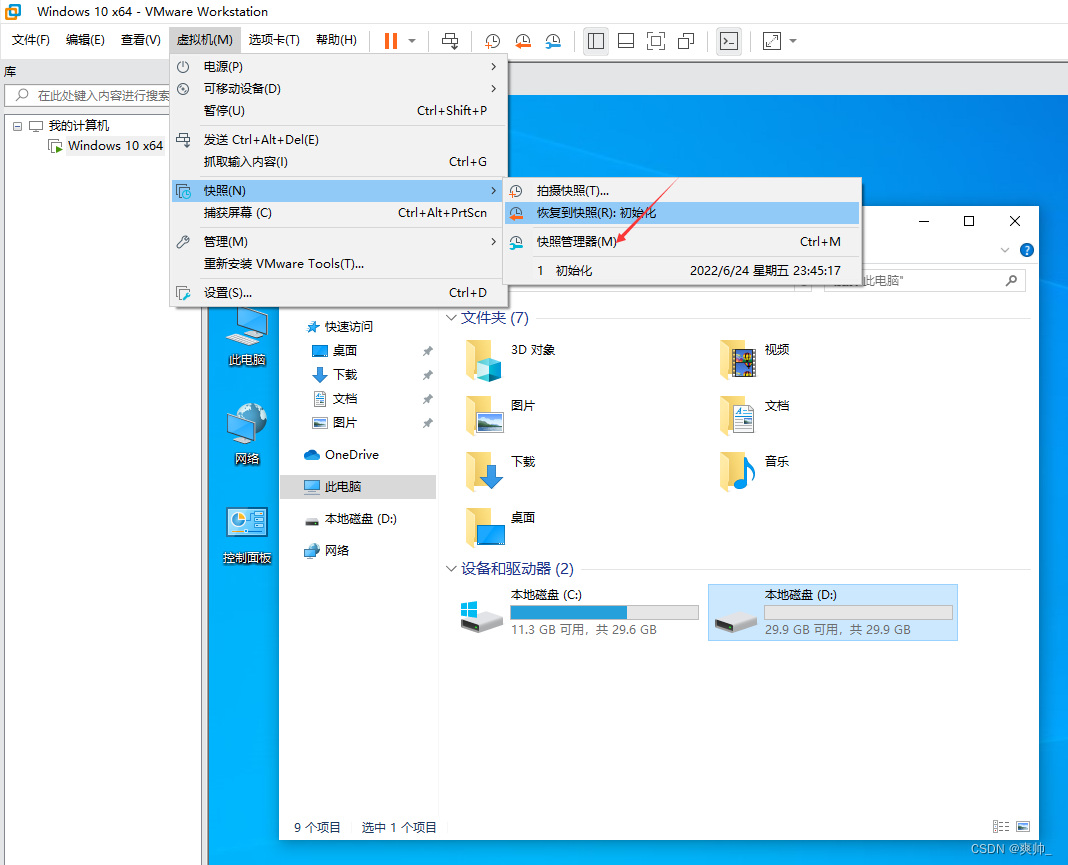
Task: Open the console view toolbar icon
Action: 729,41
